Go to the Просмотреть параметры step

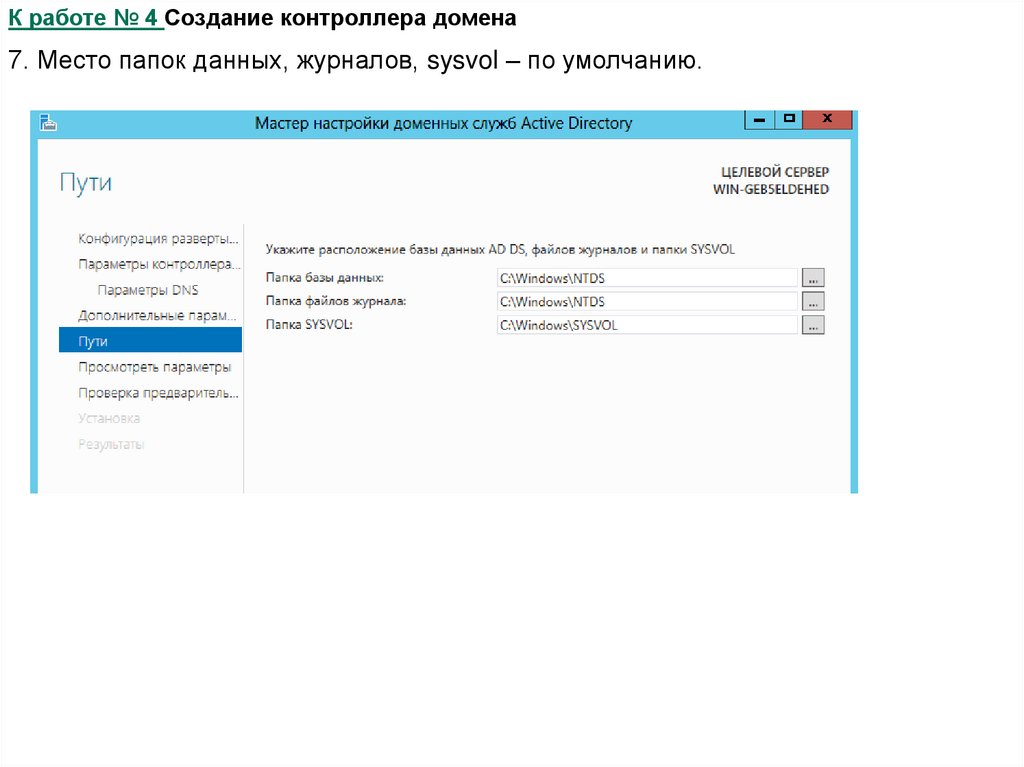155,367
